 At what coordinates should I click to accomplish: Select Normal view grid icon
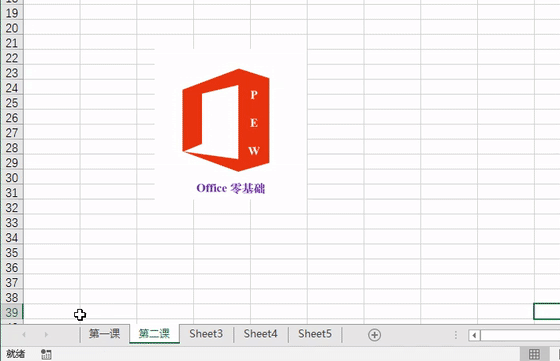click(x=534, y=354)
